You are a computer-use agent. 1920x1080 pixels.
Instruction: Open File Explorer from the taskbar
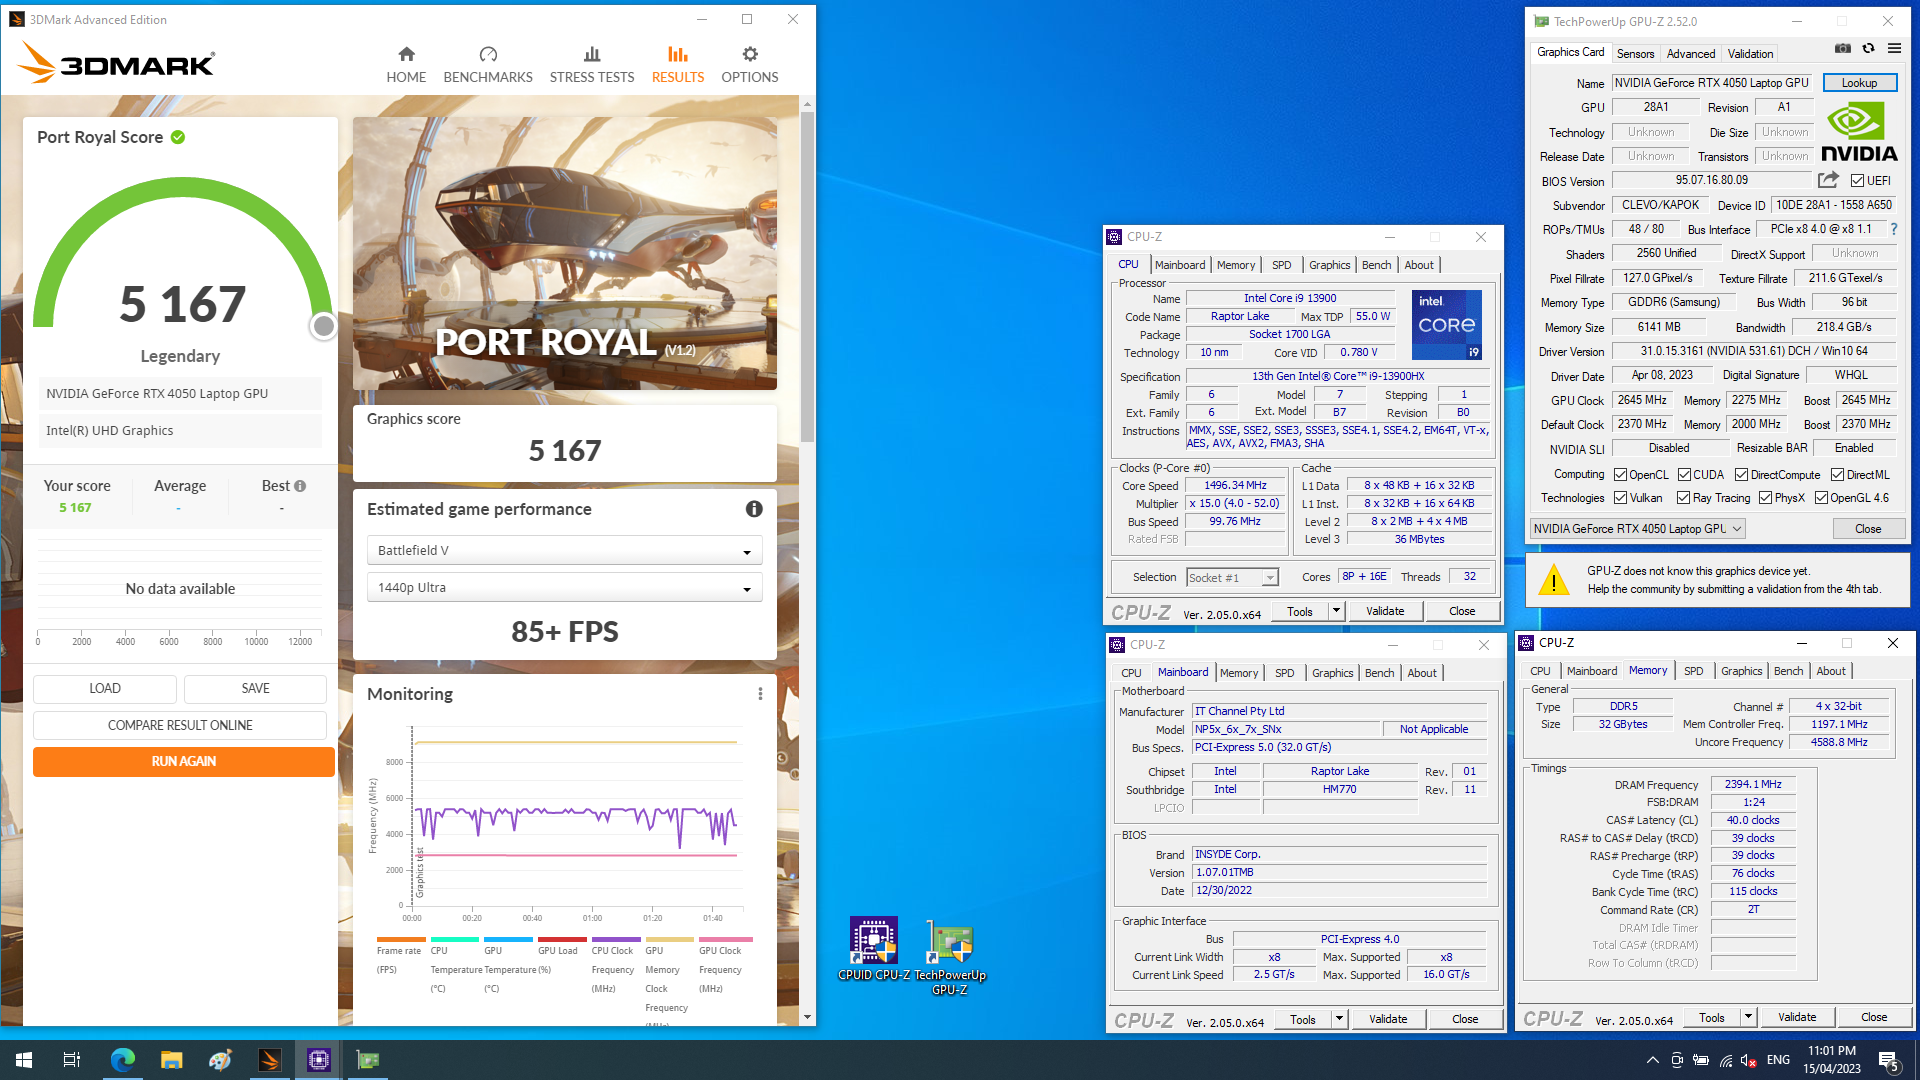tap(171, 1060)
